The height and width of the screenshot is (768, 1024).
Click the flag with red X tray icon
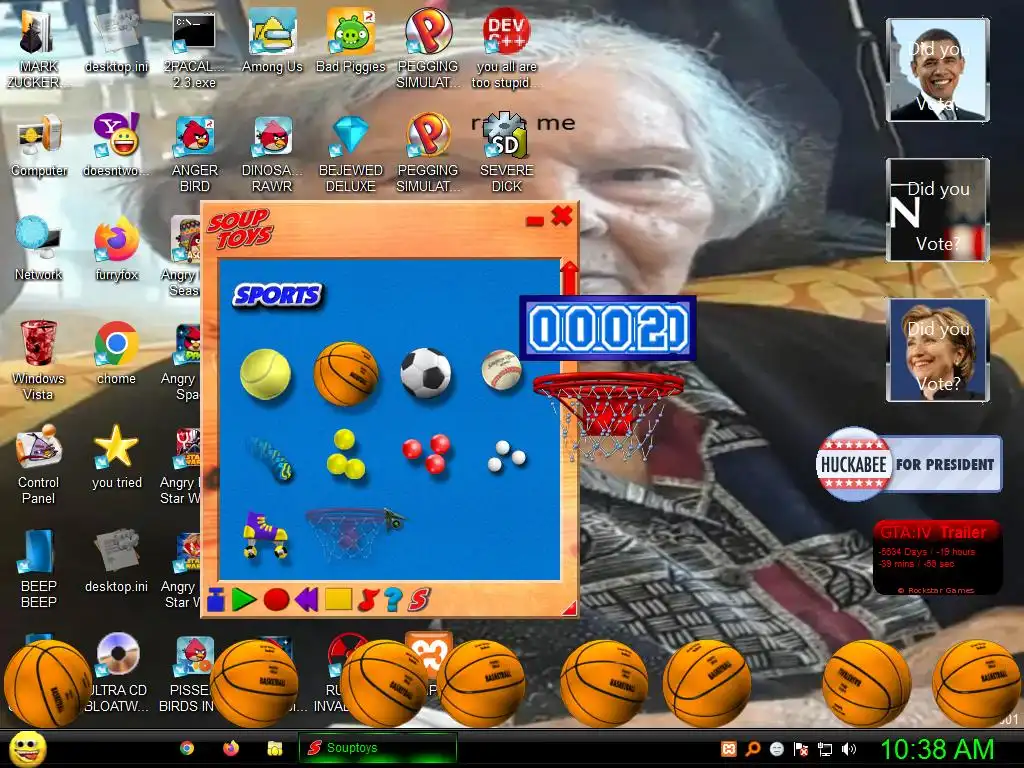click(801, 749)
